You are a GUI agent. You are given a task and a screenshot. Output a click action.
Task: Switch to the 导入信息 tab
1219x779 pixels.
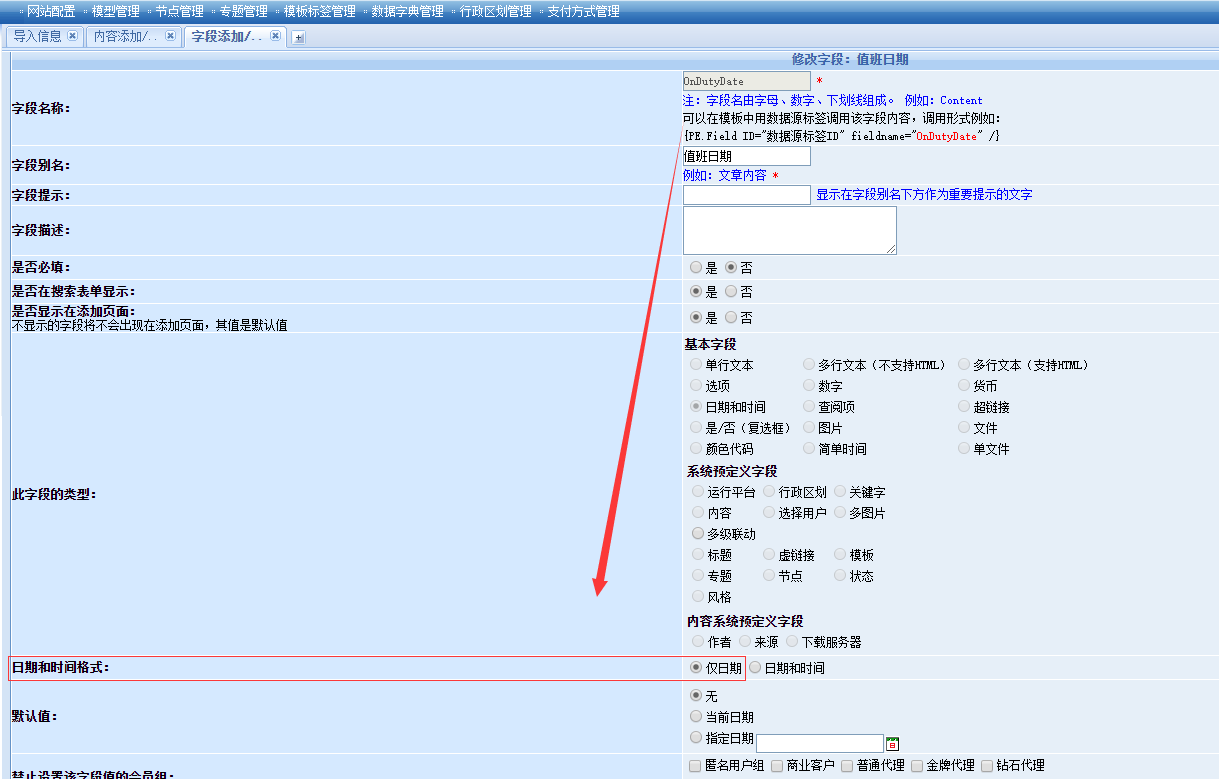click(37, 36)
